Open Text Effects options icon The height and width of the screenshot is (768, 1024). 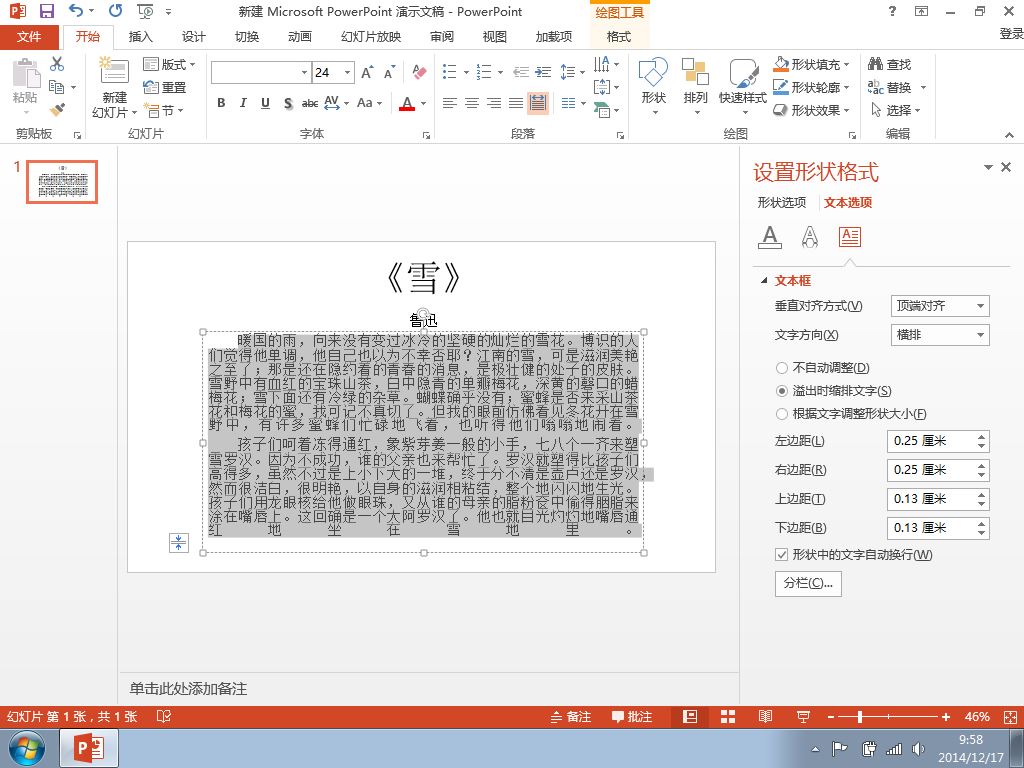[810, 236]
